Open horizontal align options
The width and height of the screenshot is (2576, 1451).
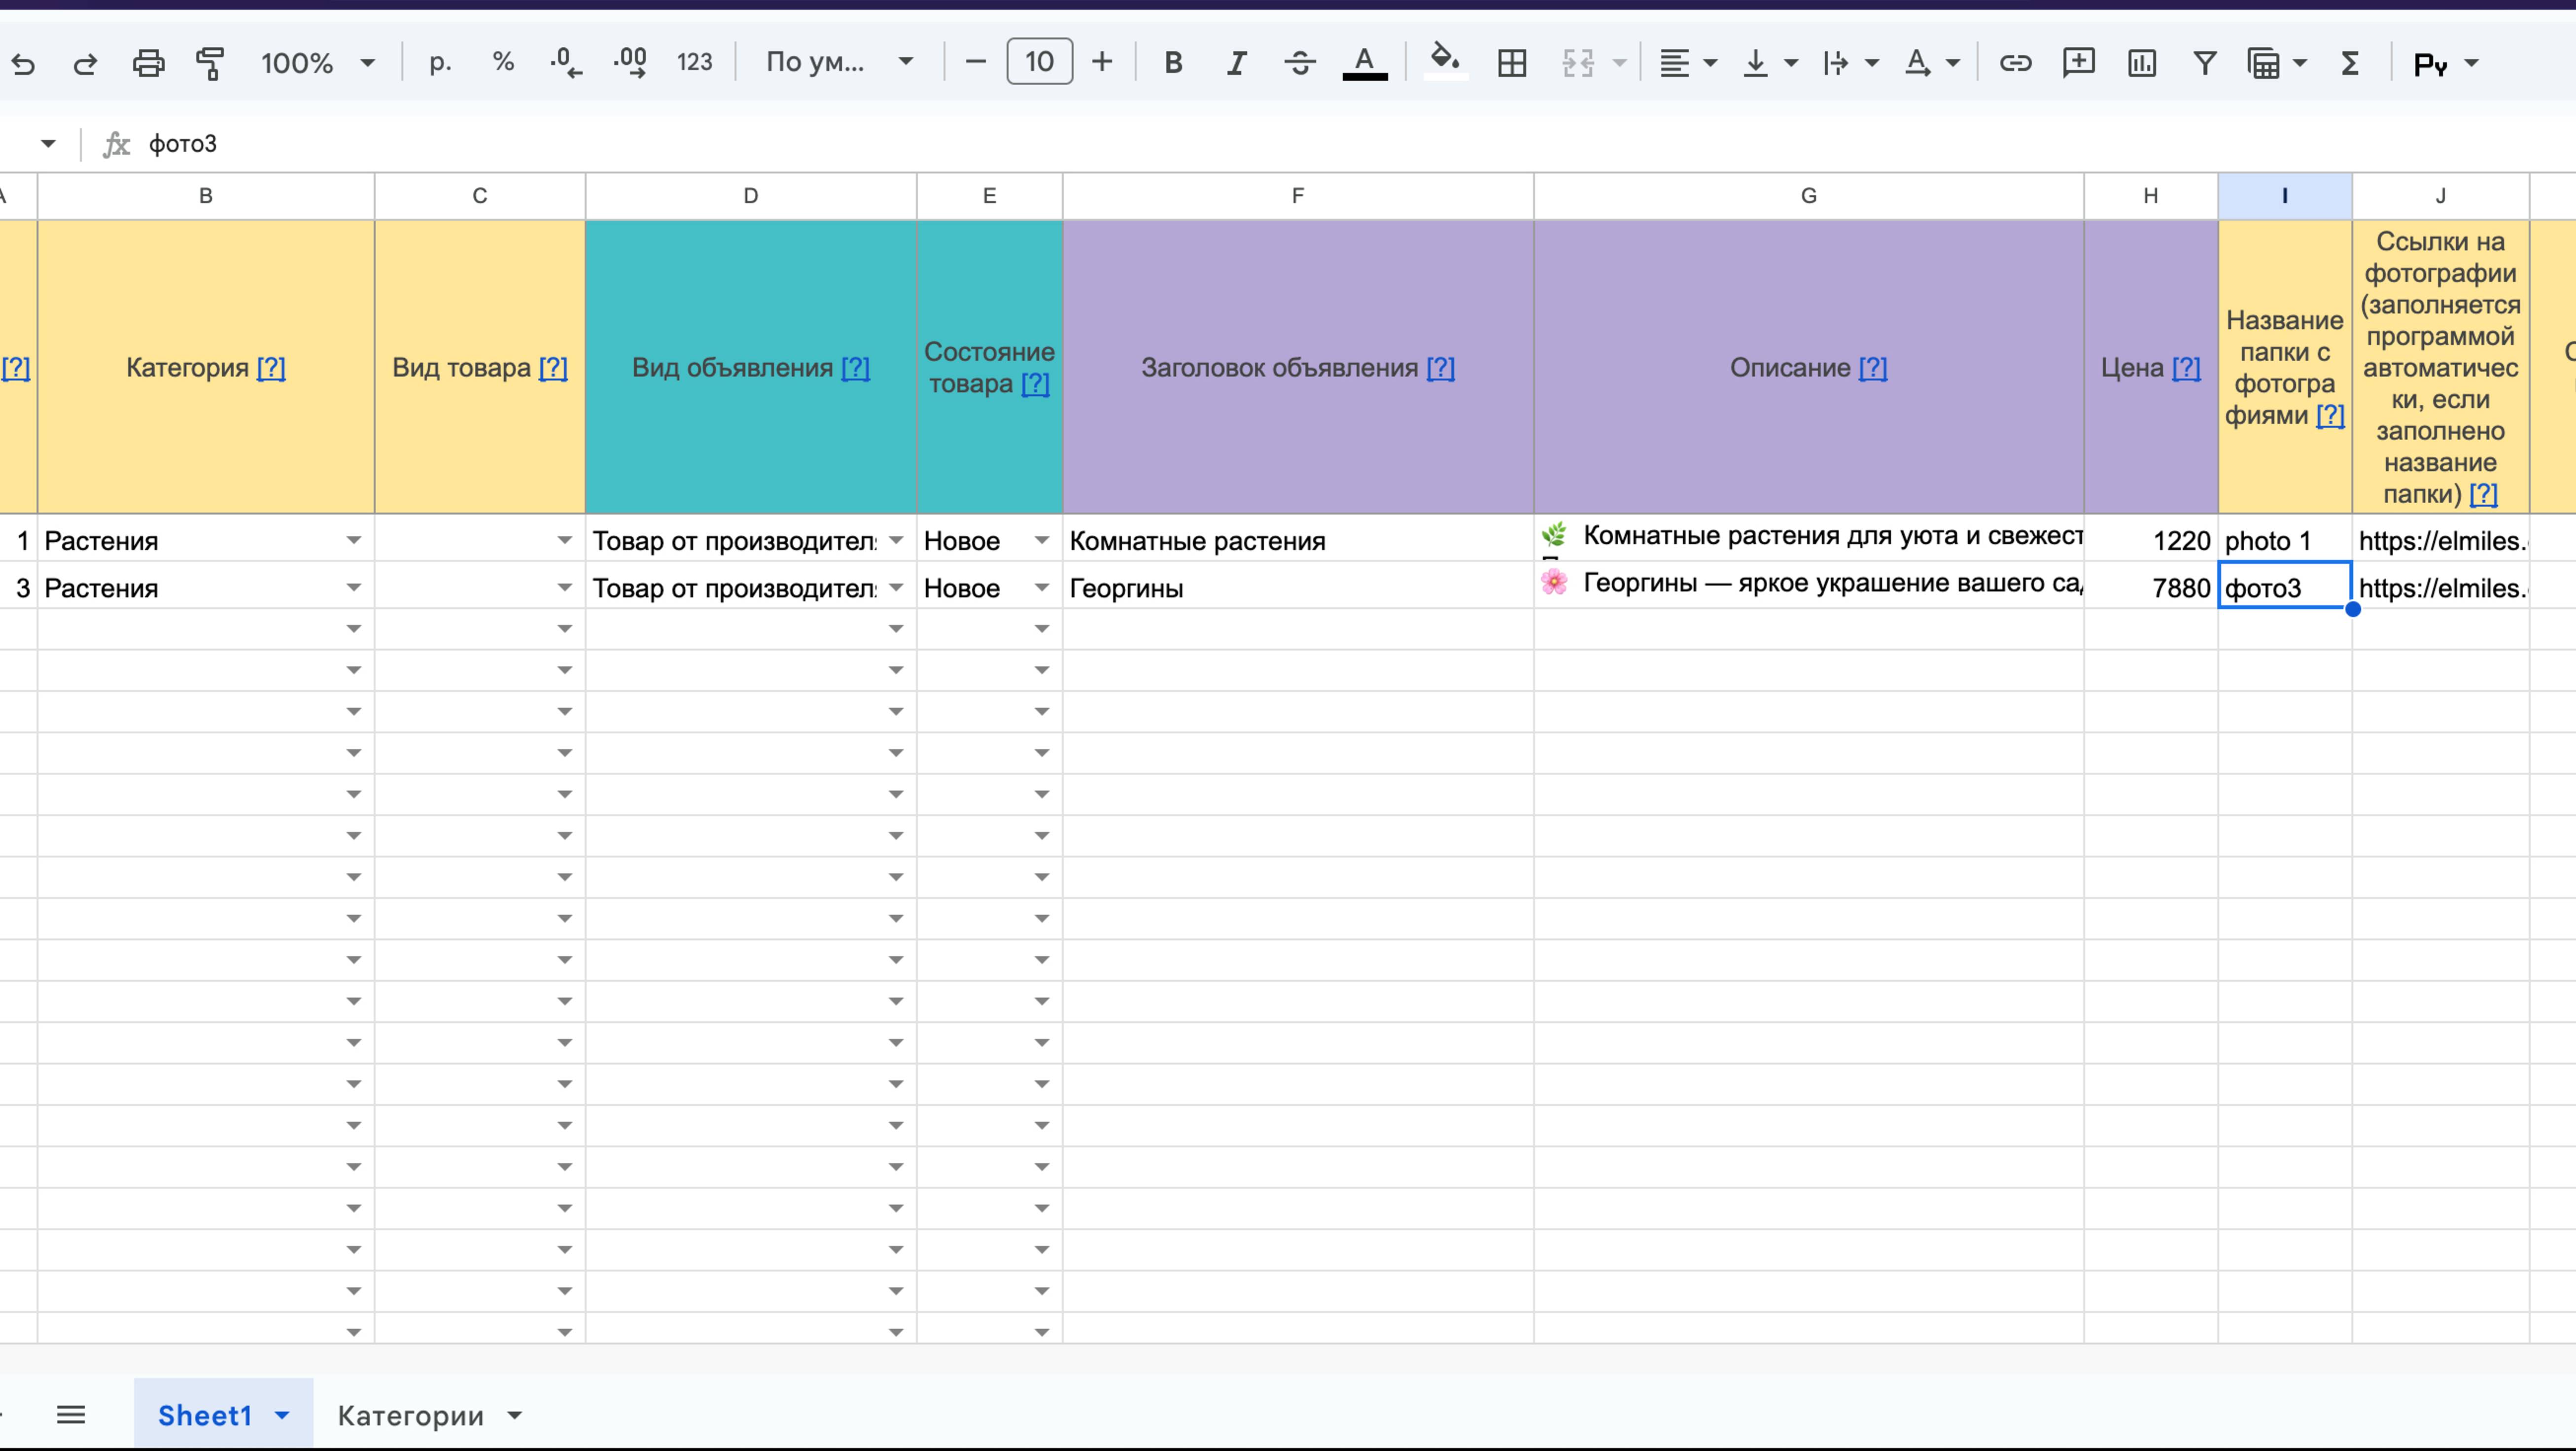tap(1687, 63)
